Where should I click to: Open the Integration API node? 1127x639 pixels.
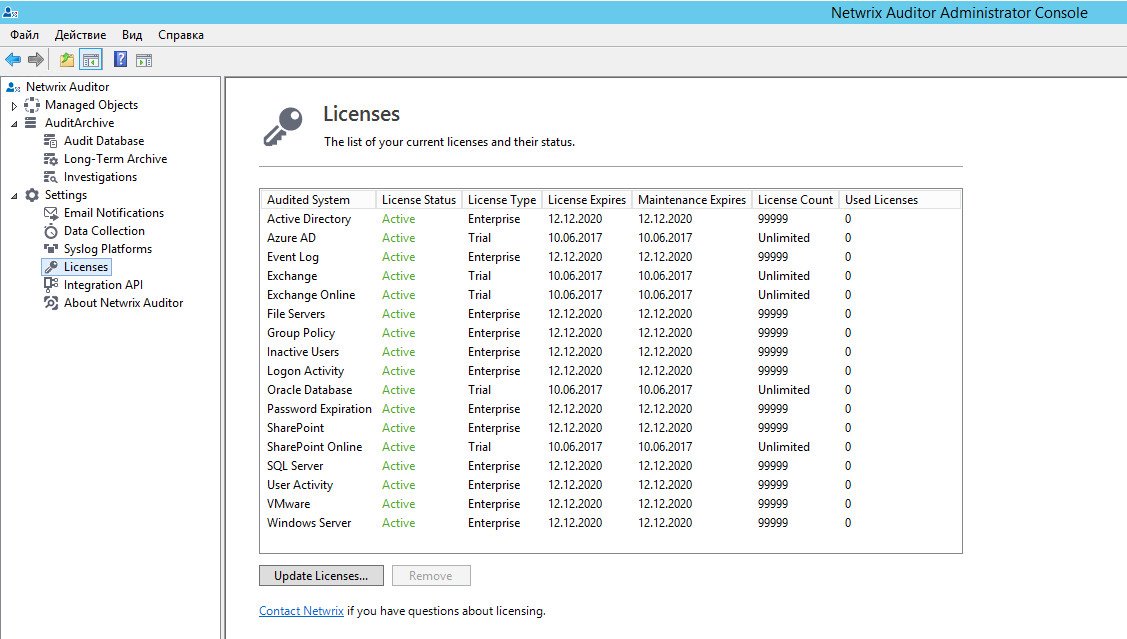point(103,285)
